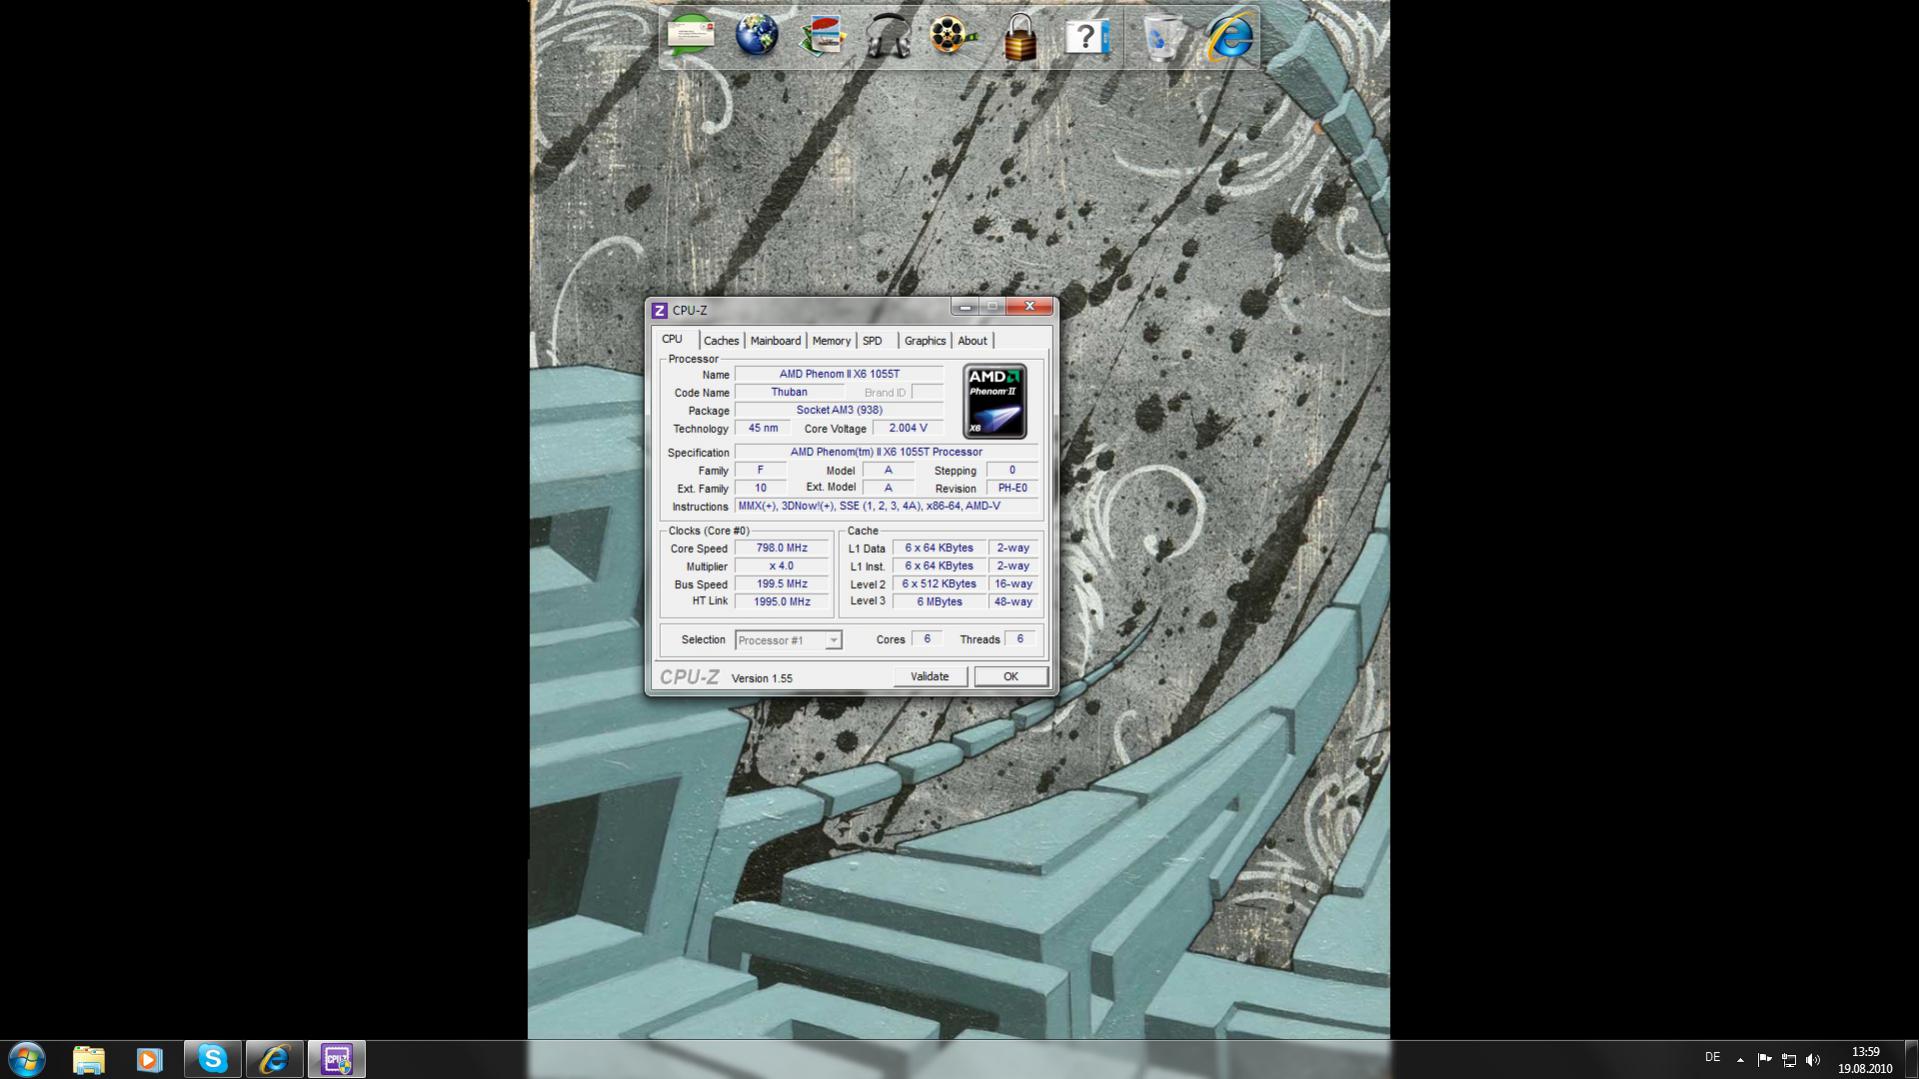
Task: Open the headphones music icon in the dock
Action: (888, 36)
